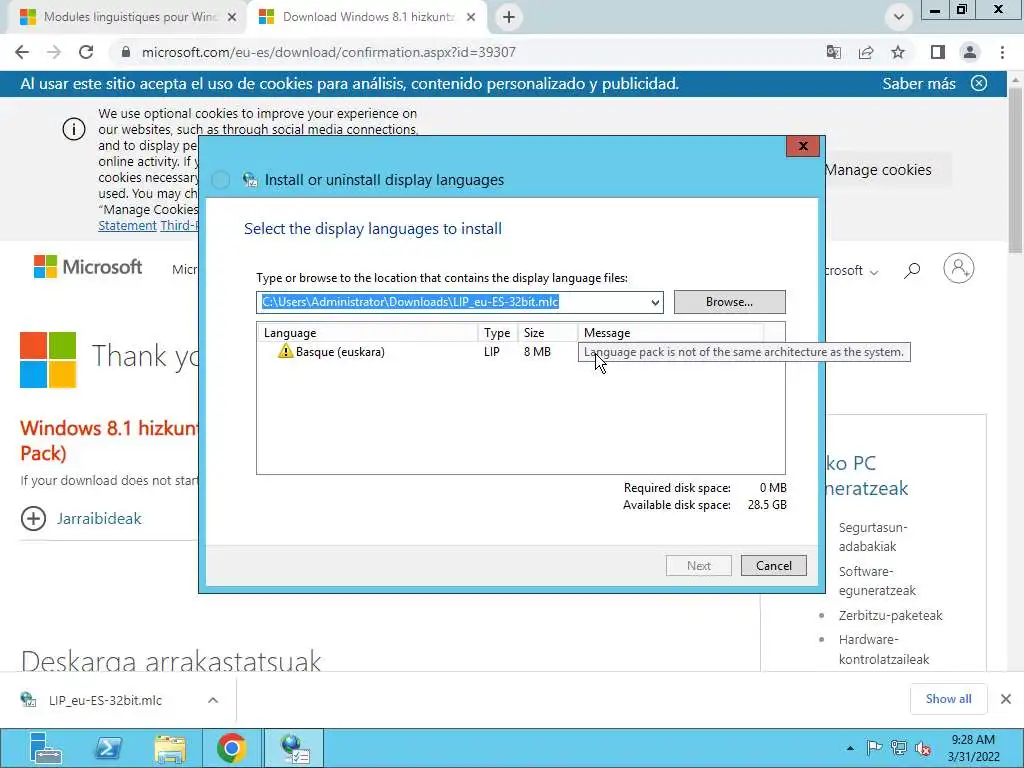Screen dimensions: 1024x768
Task: Dismiss the blue cookie notice banner
Action: pyautogui.click(x=978, y=83)
